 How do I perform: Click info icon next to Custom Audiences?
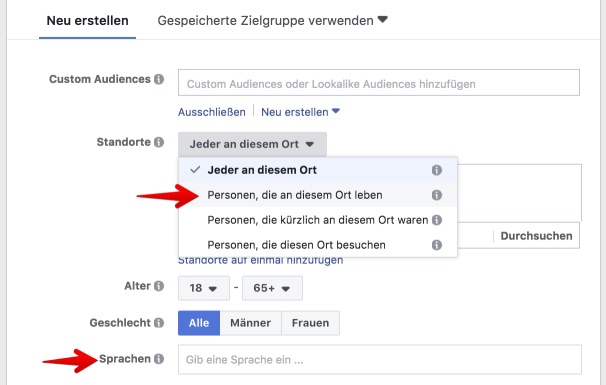[x=159, y=79]
